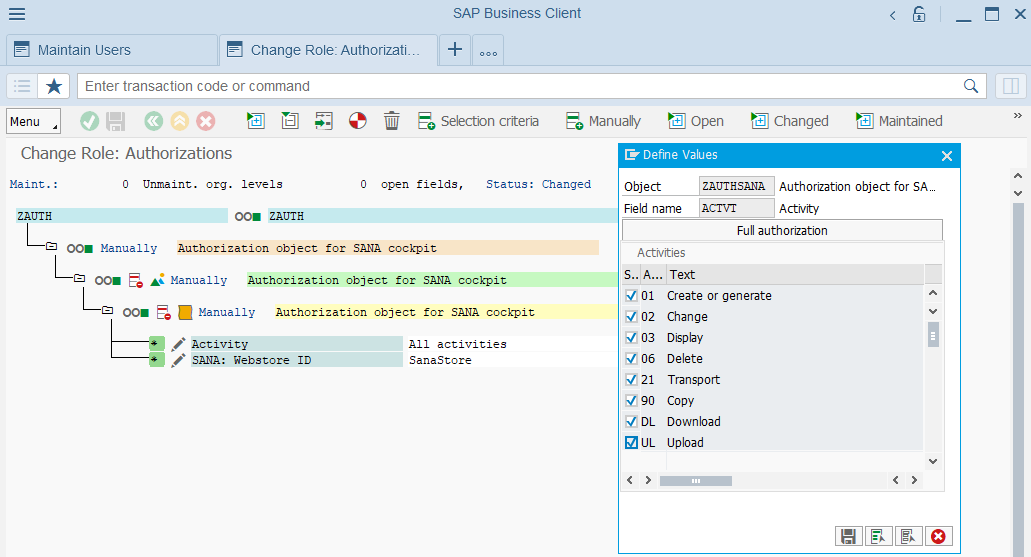Click the red Cancel icon in Define Values
Screen dimensions: 1031x557
(x=938, y=537)
